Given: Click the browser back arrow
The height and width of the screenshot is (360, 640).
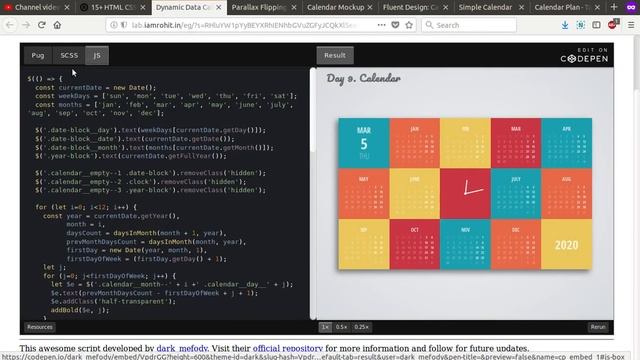Looking at the screenshot, I should pyautogui.click(x=10, y=25).
